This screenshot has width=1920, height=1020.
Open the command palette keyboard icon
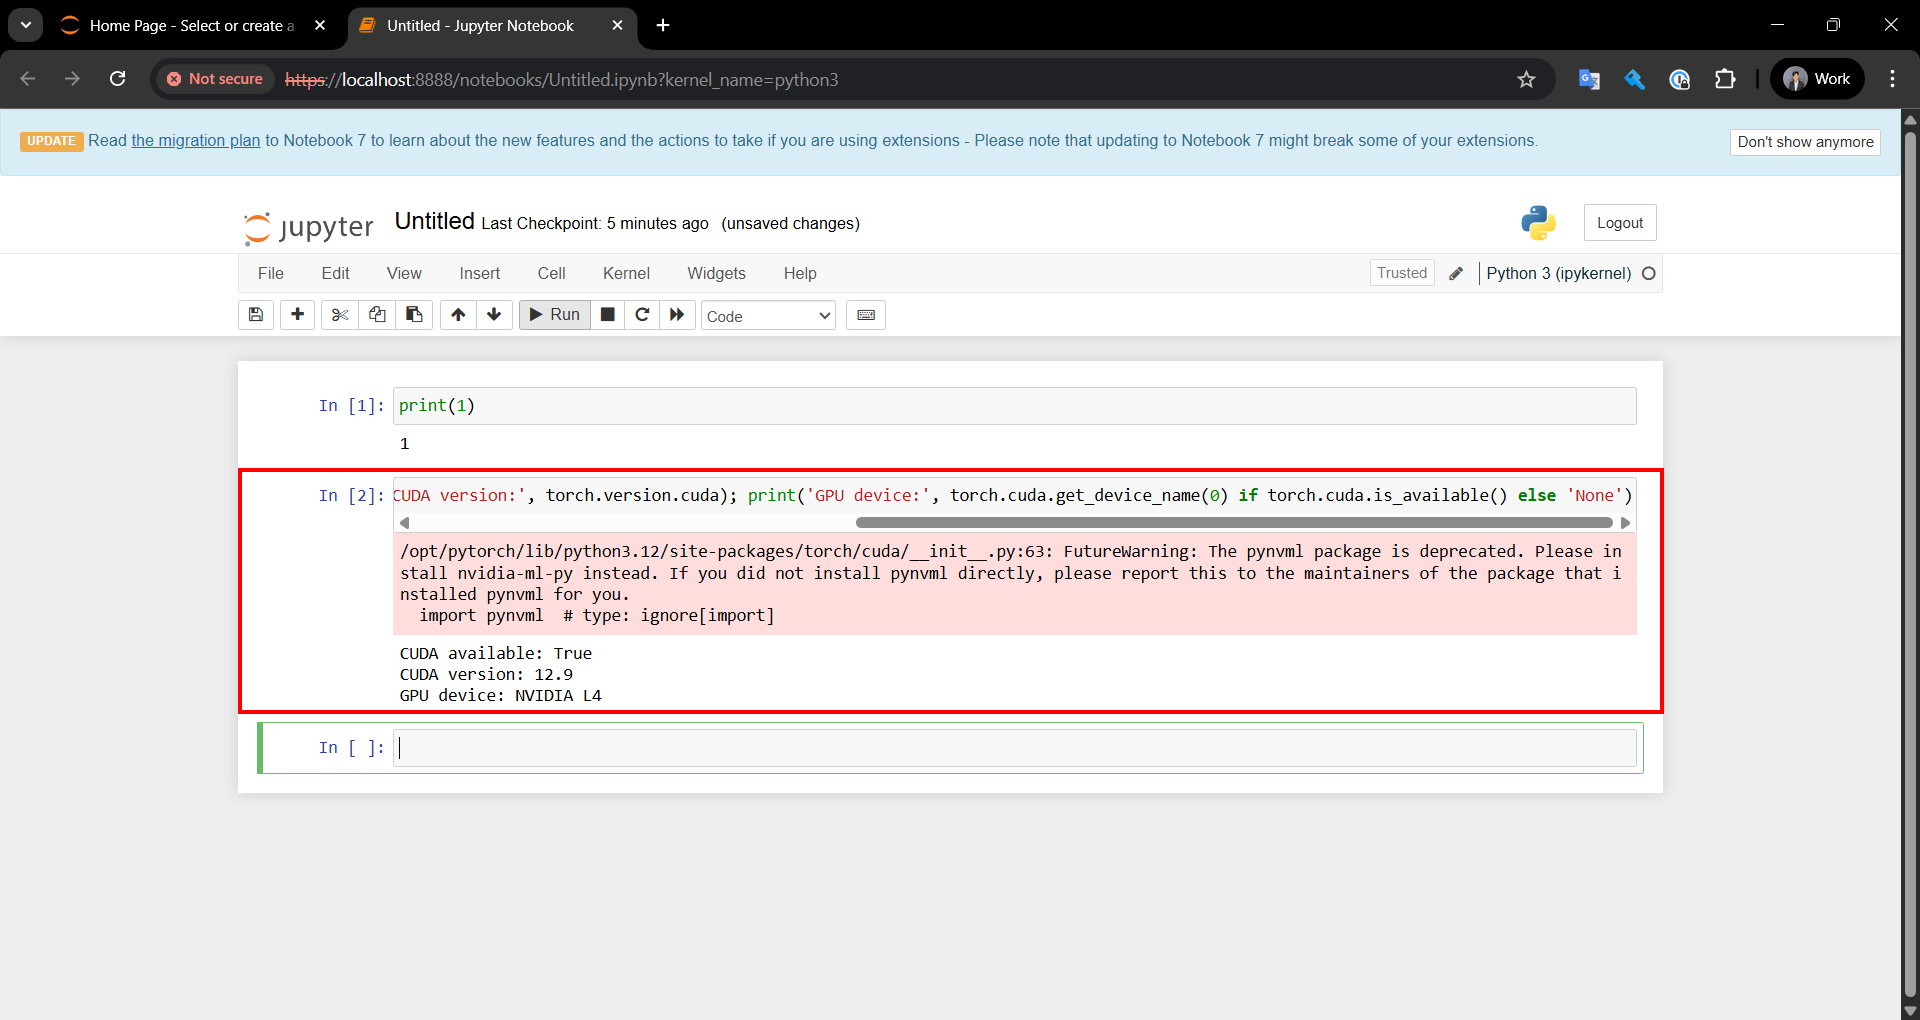click(x=866, y=315)
